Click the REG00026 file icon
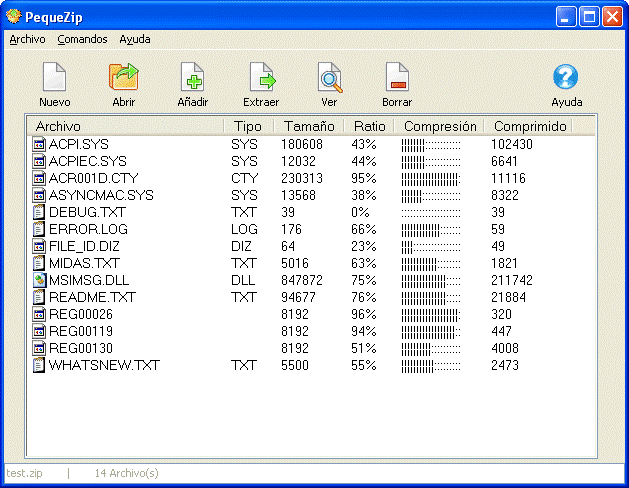Image resolution: width=629 pixels, height=488 pixels. point(39,314)
